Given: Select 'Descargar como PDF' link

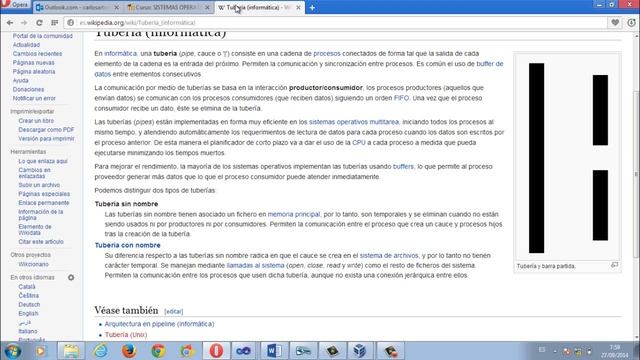Looking at the screenshot, I should [46, 130].
